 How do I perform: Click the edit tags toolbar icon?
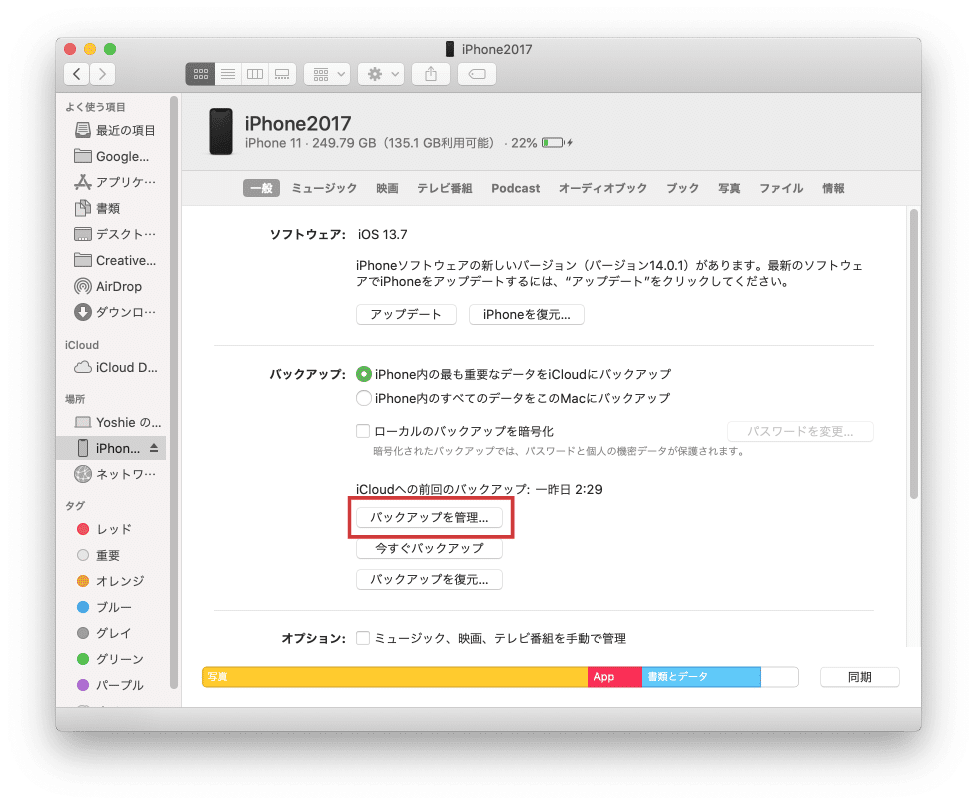[477, 74]
